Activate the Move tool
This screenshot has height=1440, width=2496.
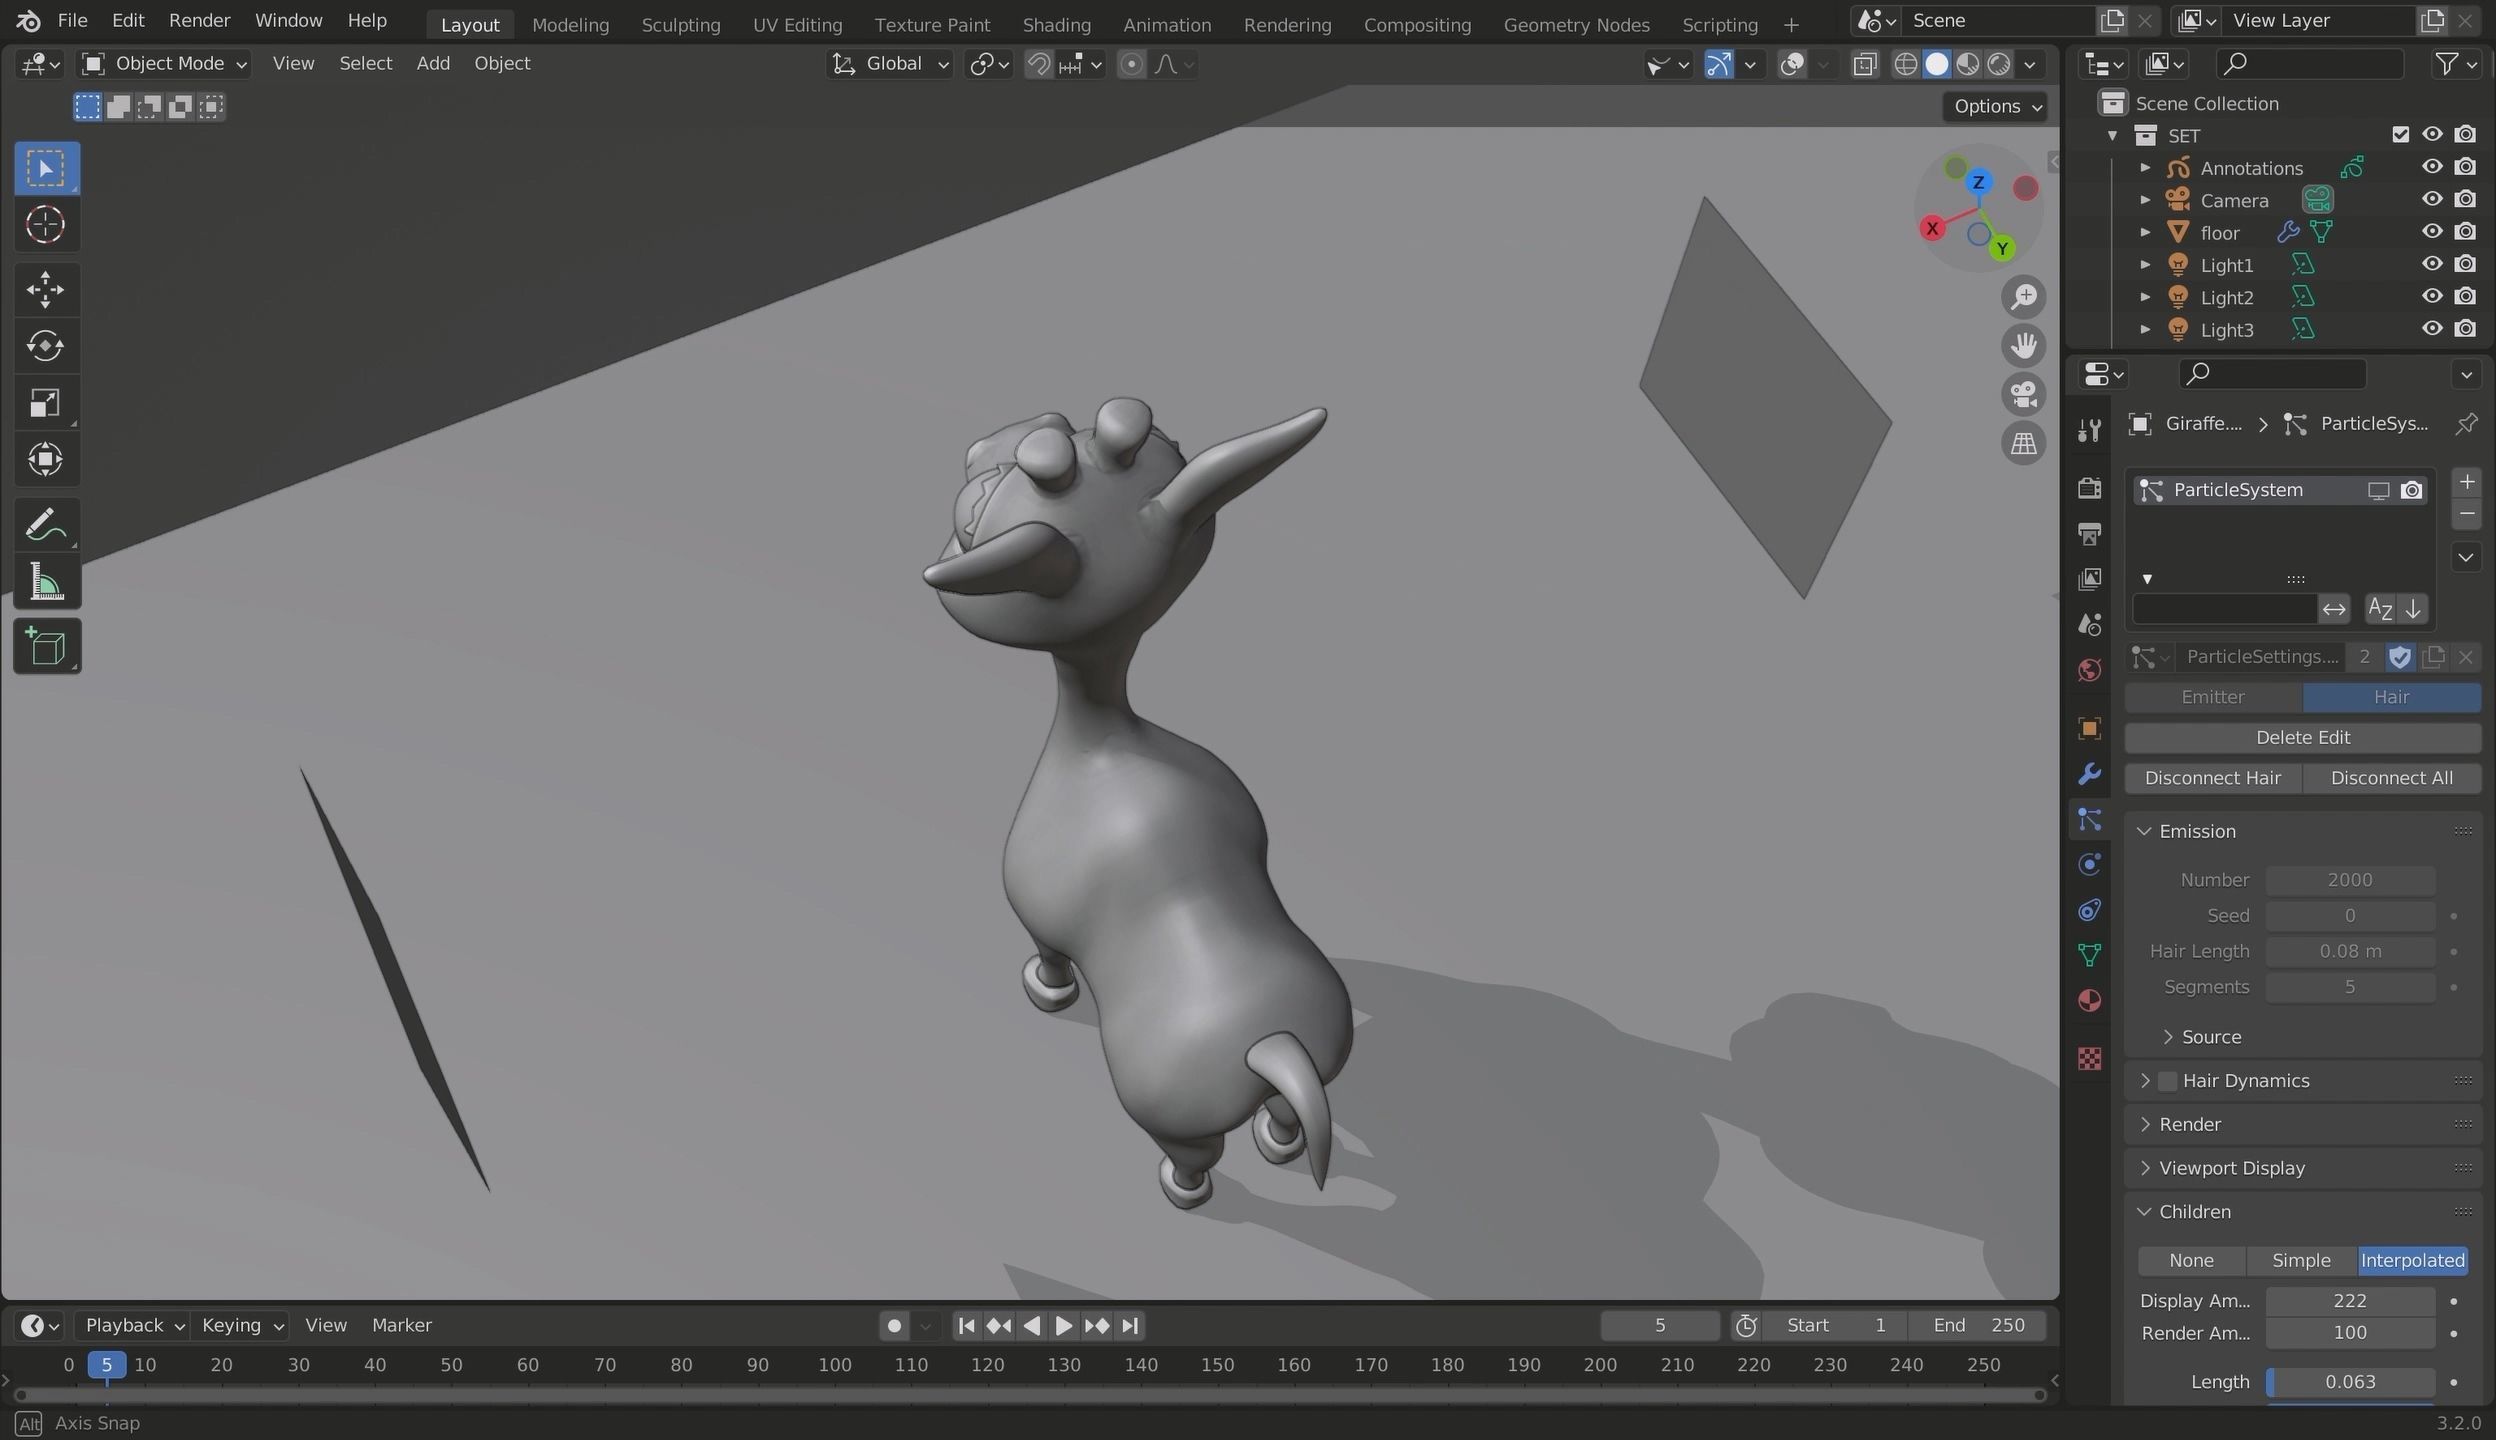point(46,290)
